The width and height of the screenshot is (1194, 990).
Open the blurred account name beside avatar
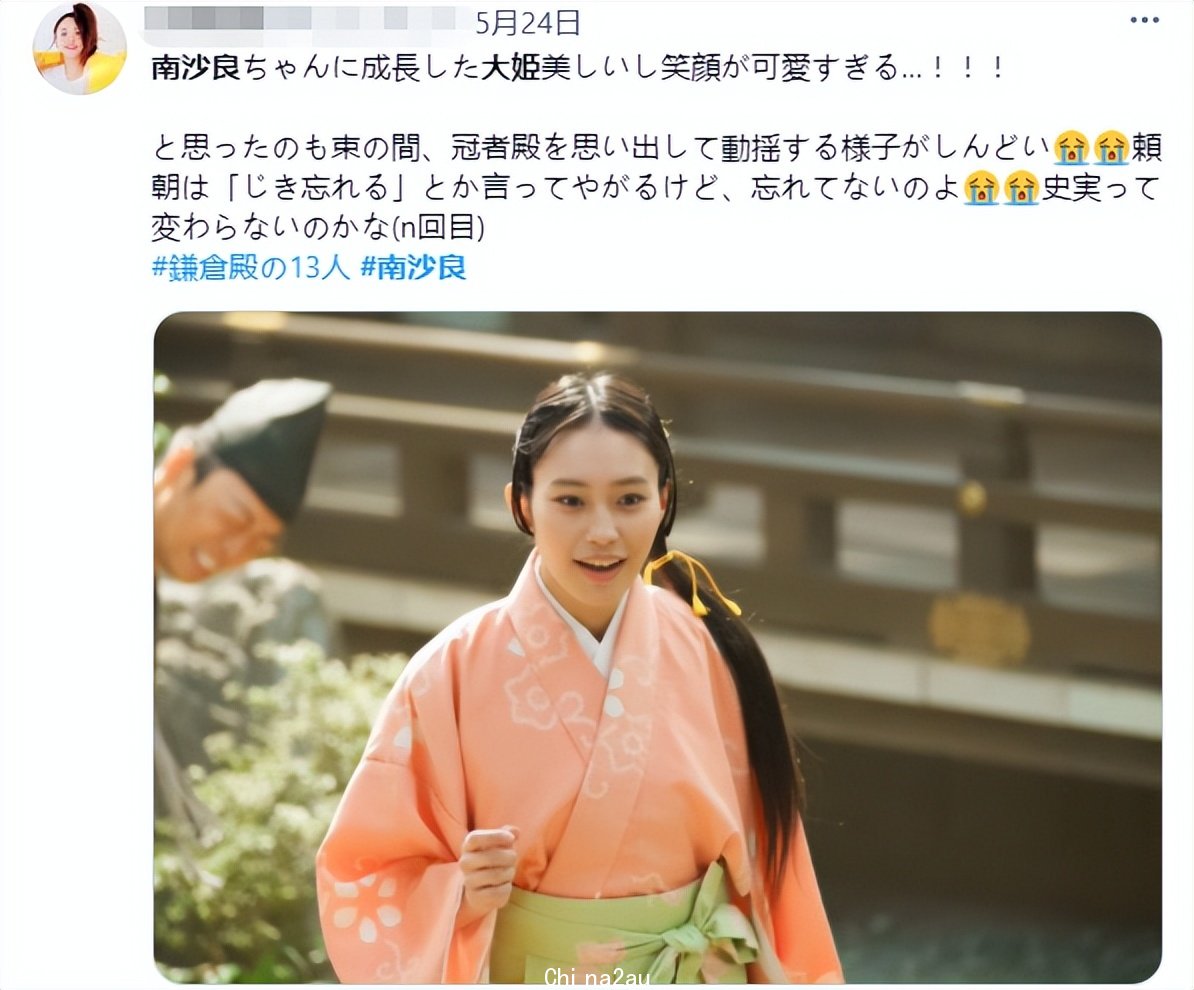coord(307,19)
